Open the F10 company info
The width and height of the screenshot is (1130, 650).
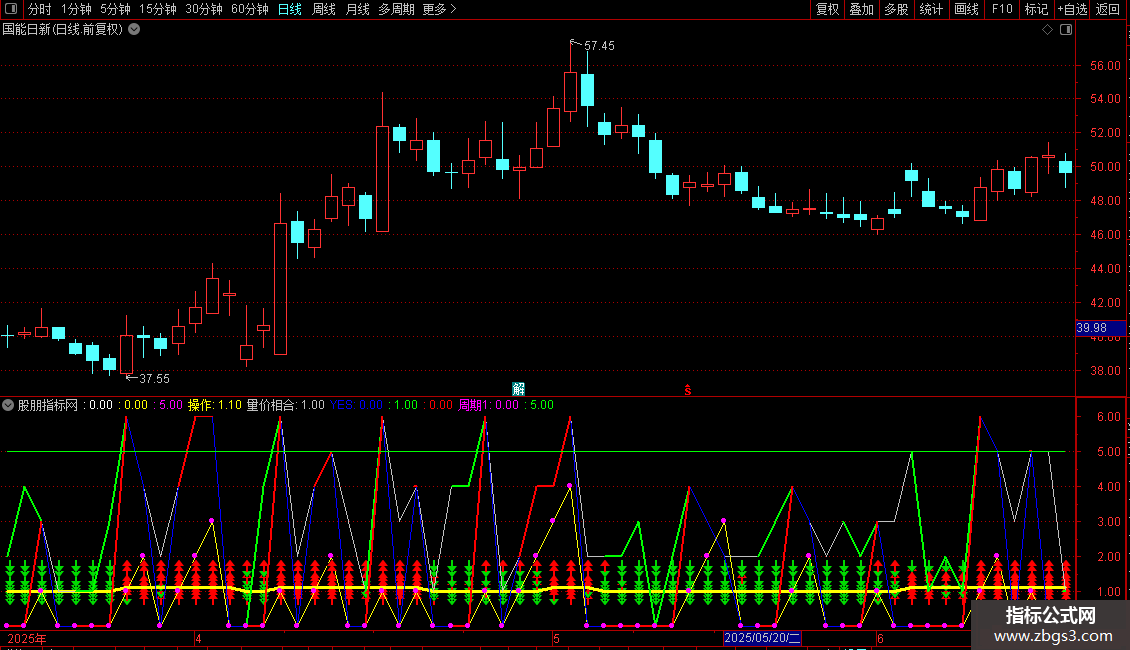tap(1001, 10)
